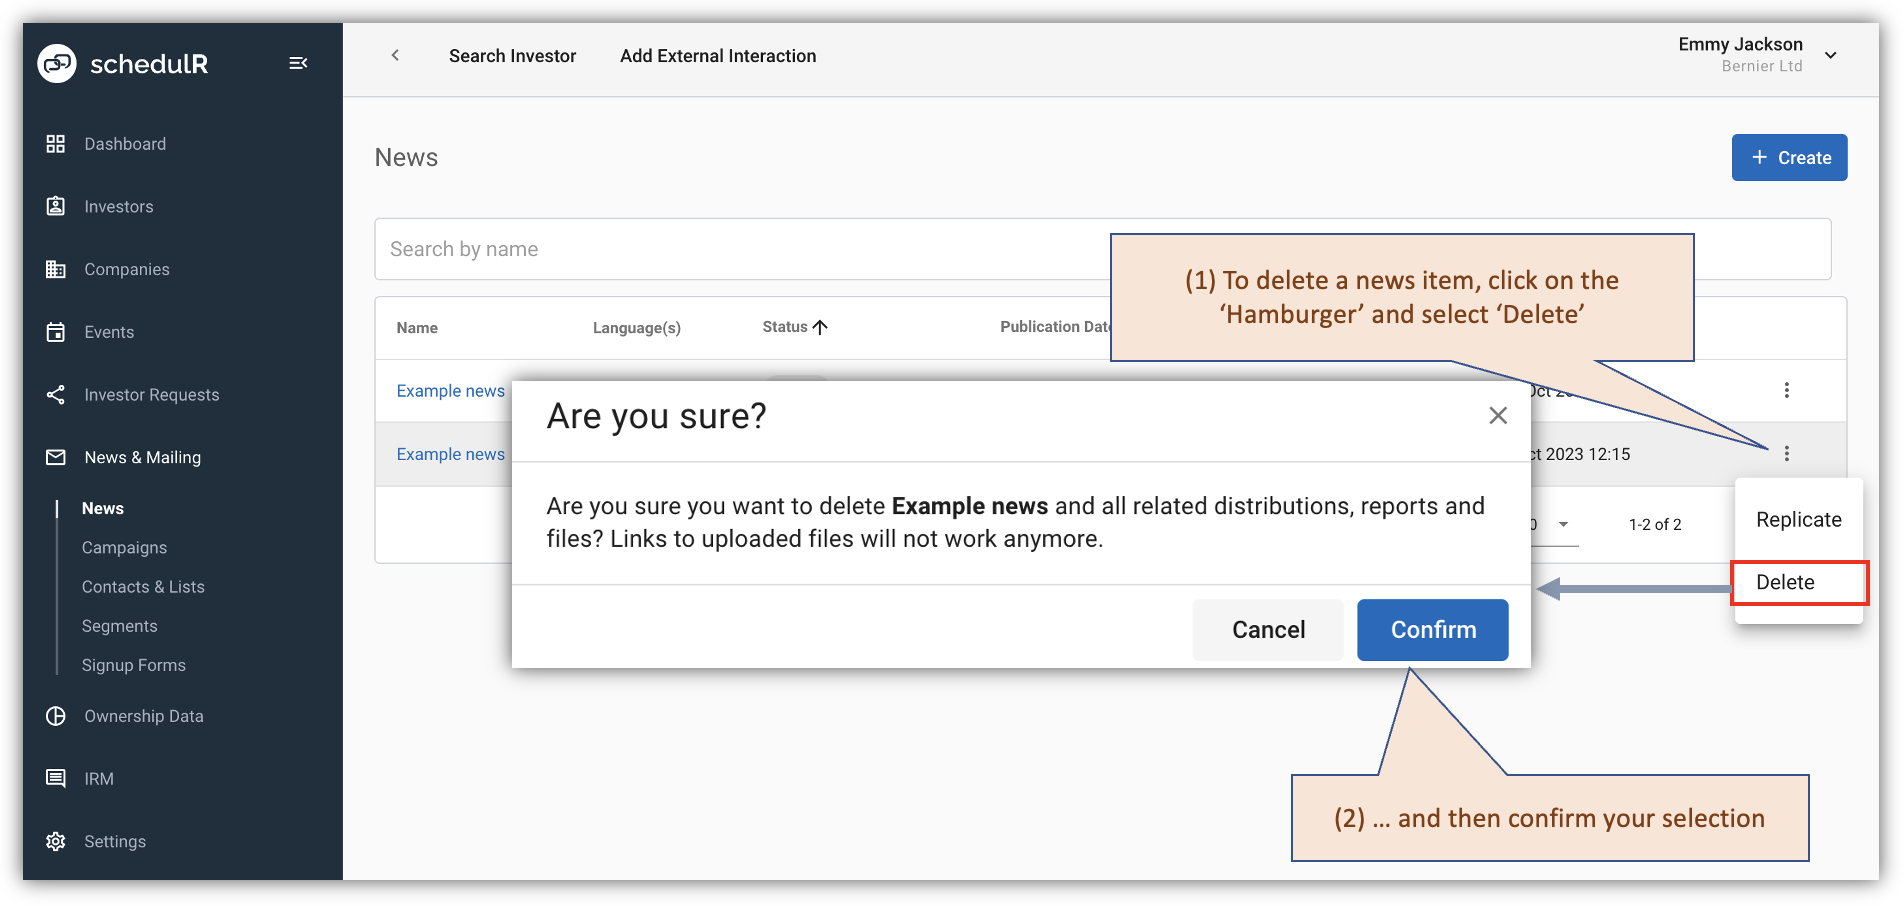Collapse the sidebar with the chevron icon
Screen dimensions: 1904x906
click(298, 62)
